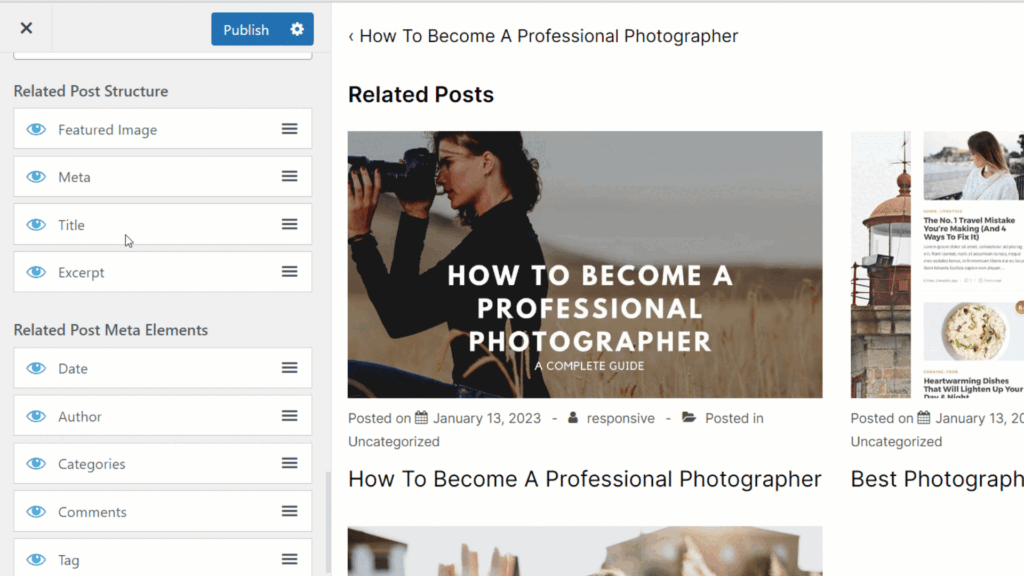Click drag handle icon for Featured Image
The width and height of the screenshot is (1024, 576).
coord(289,129)
